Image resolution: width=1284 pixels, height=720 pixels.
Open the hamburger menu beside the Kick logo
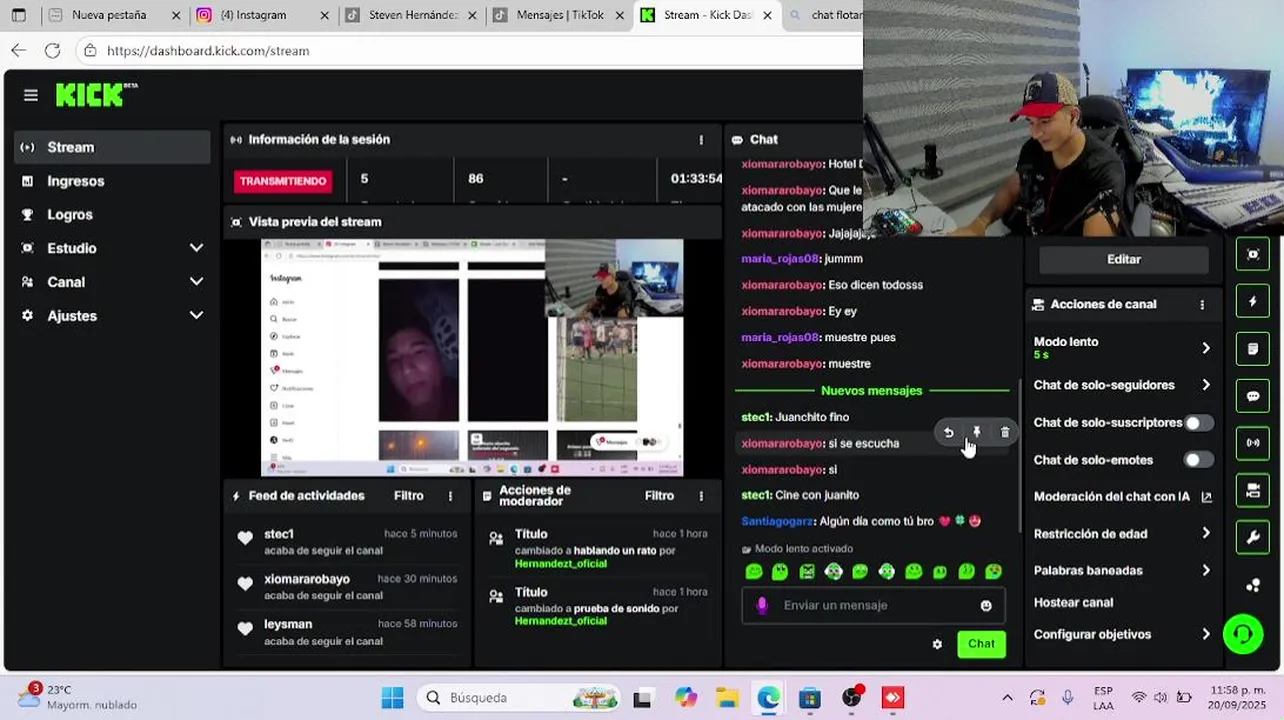[x=31, y=95]
